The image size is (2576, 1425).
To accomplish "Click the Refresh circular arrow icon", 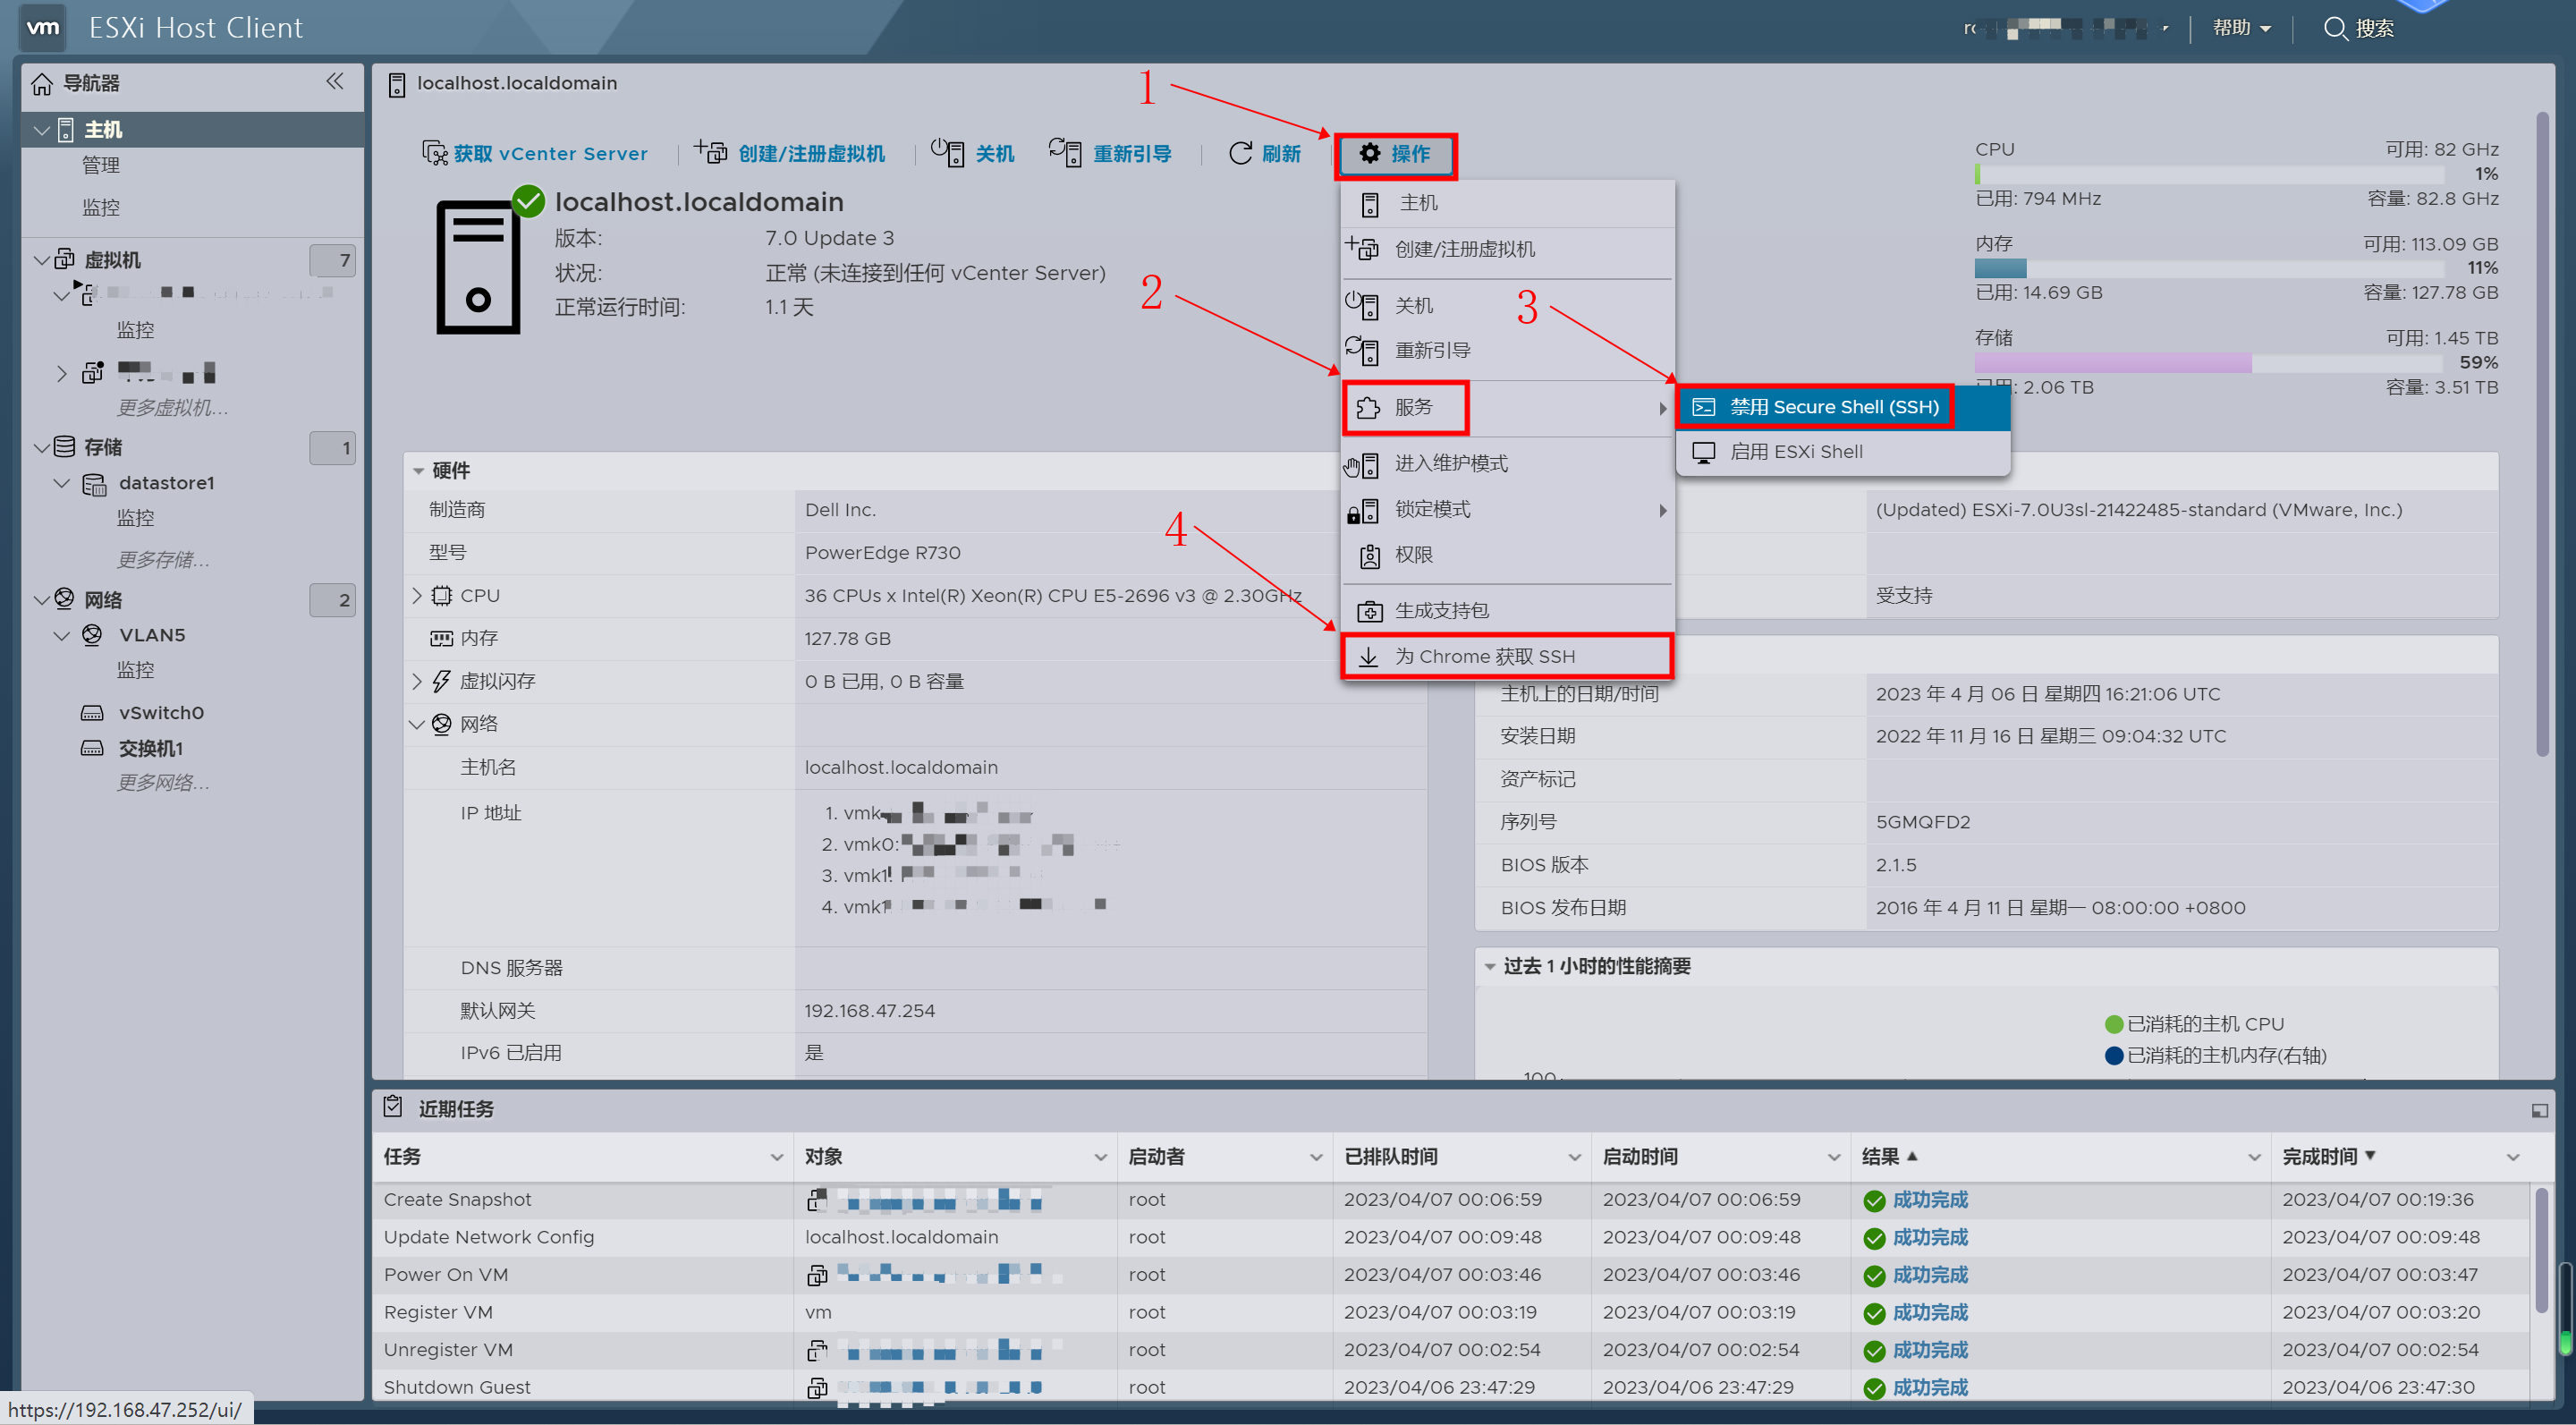I will (1240, 153).
